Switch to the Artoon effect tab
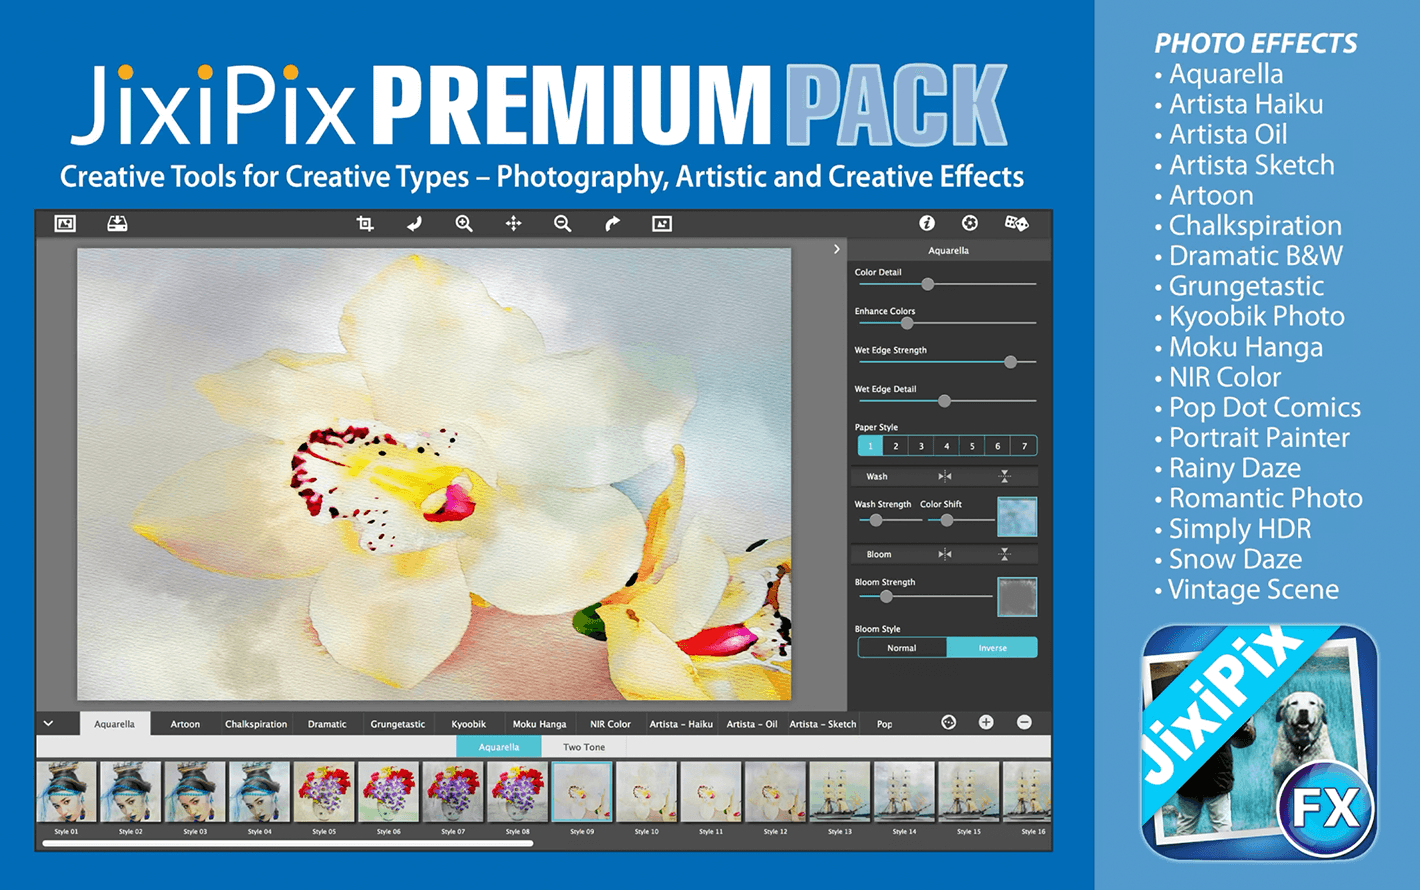The image size is (1420, 890). [x=185, y=724]
